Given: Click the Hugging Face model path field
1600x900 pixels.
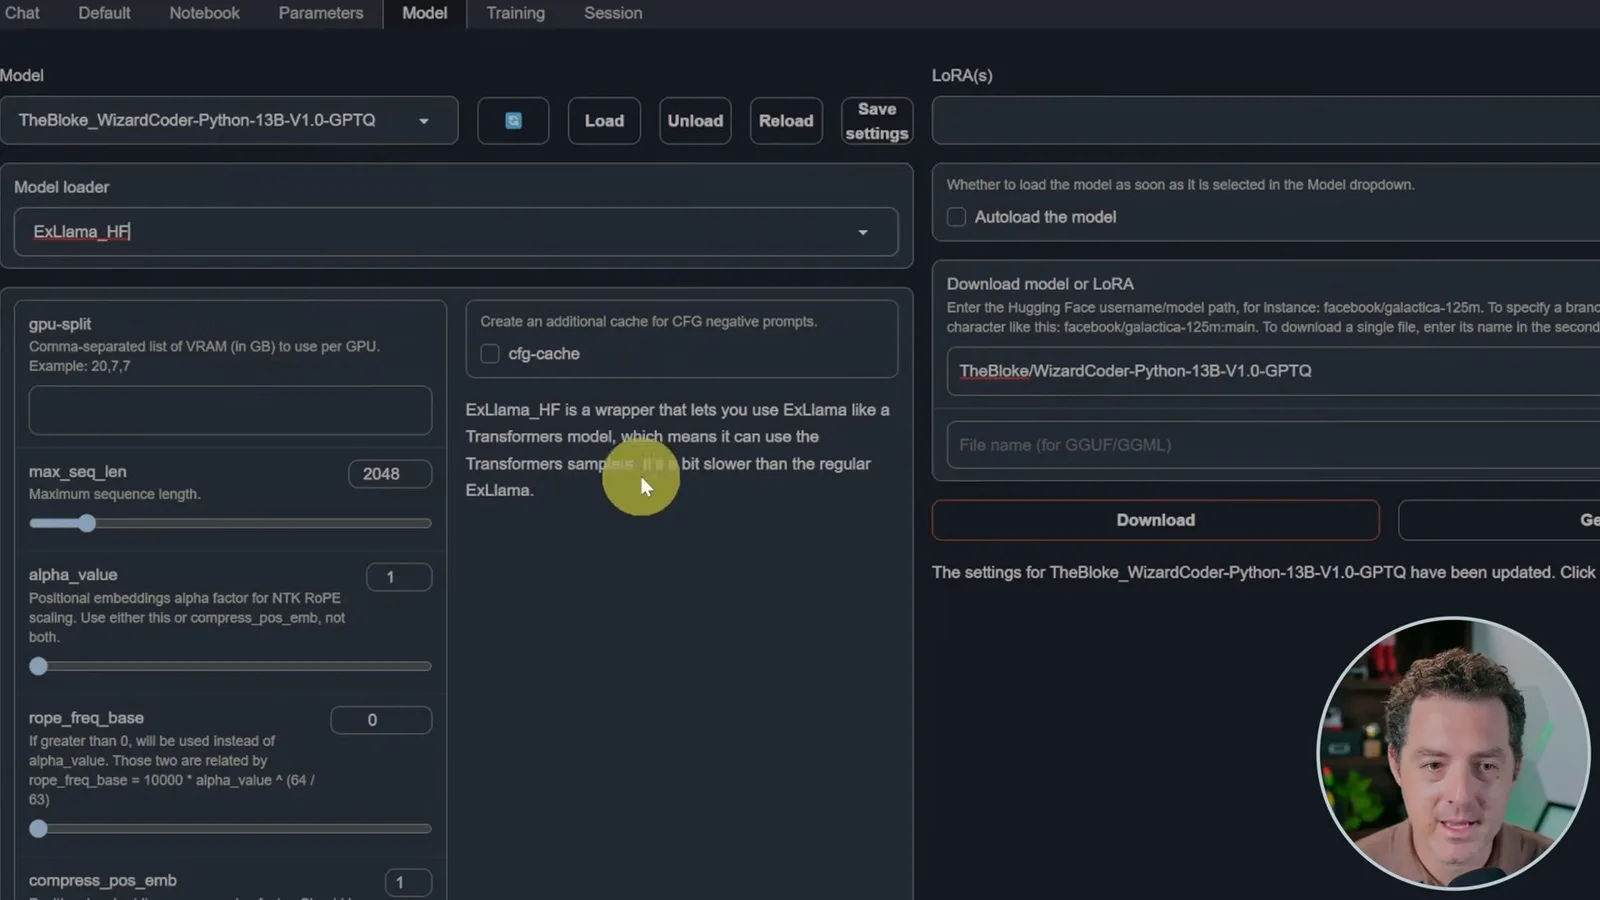Looking at the screenshot, I should [1273, 371].
